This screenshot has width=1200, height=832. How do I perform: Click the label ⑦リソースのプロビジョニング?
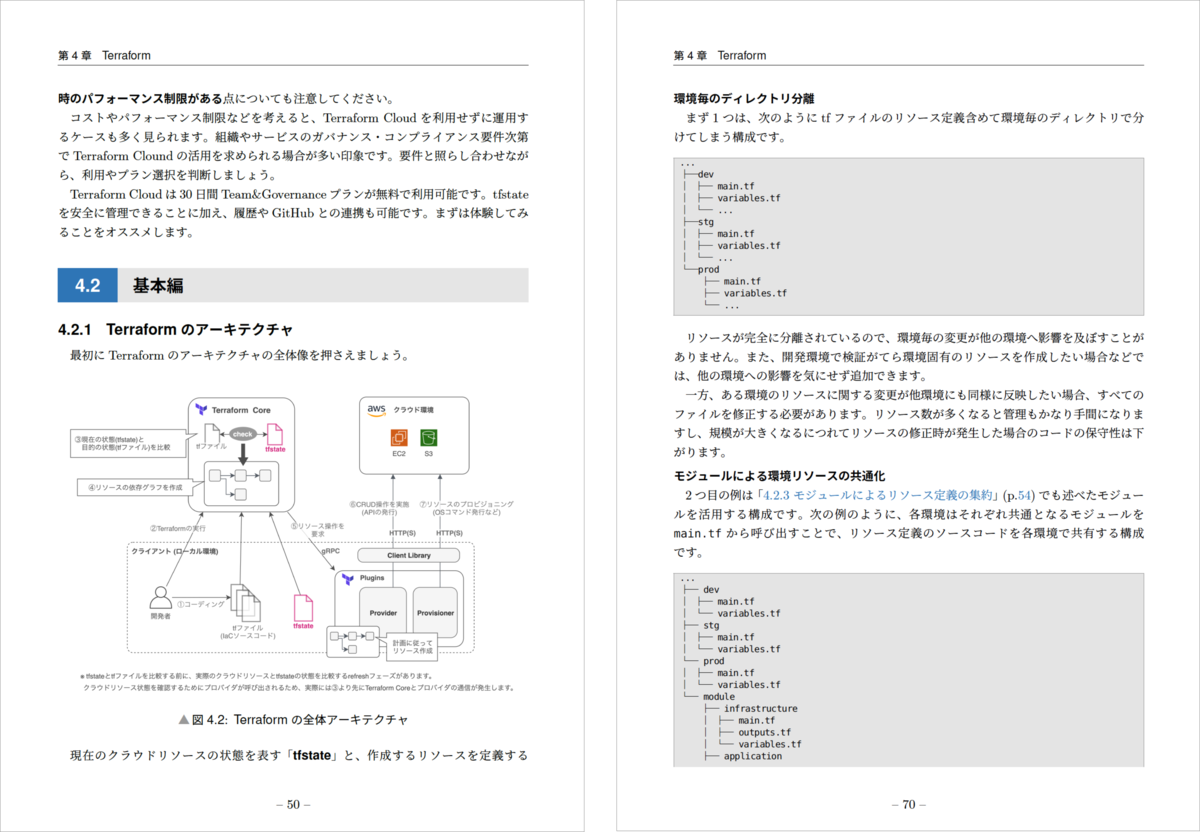pos(466,508)
